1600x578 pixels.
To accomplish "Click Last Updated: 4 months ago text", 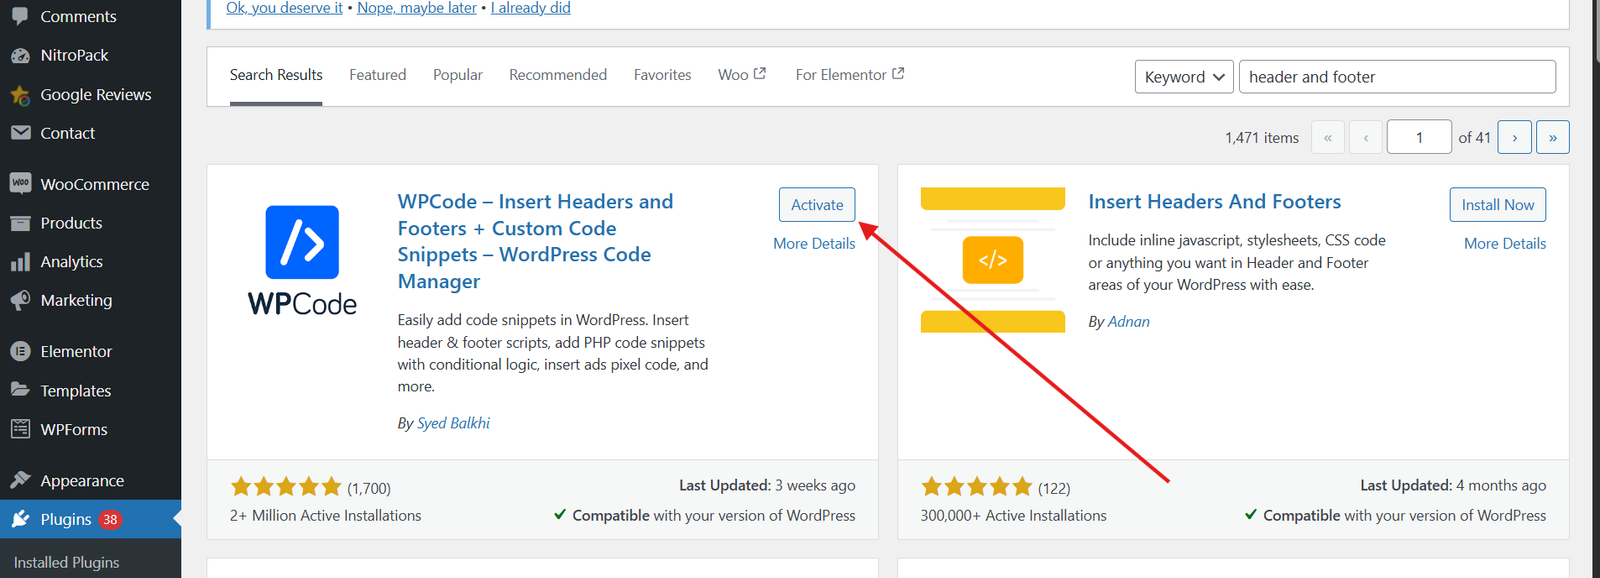I will click(1453, 485).
